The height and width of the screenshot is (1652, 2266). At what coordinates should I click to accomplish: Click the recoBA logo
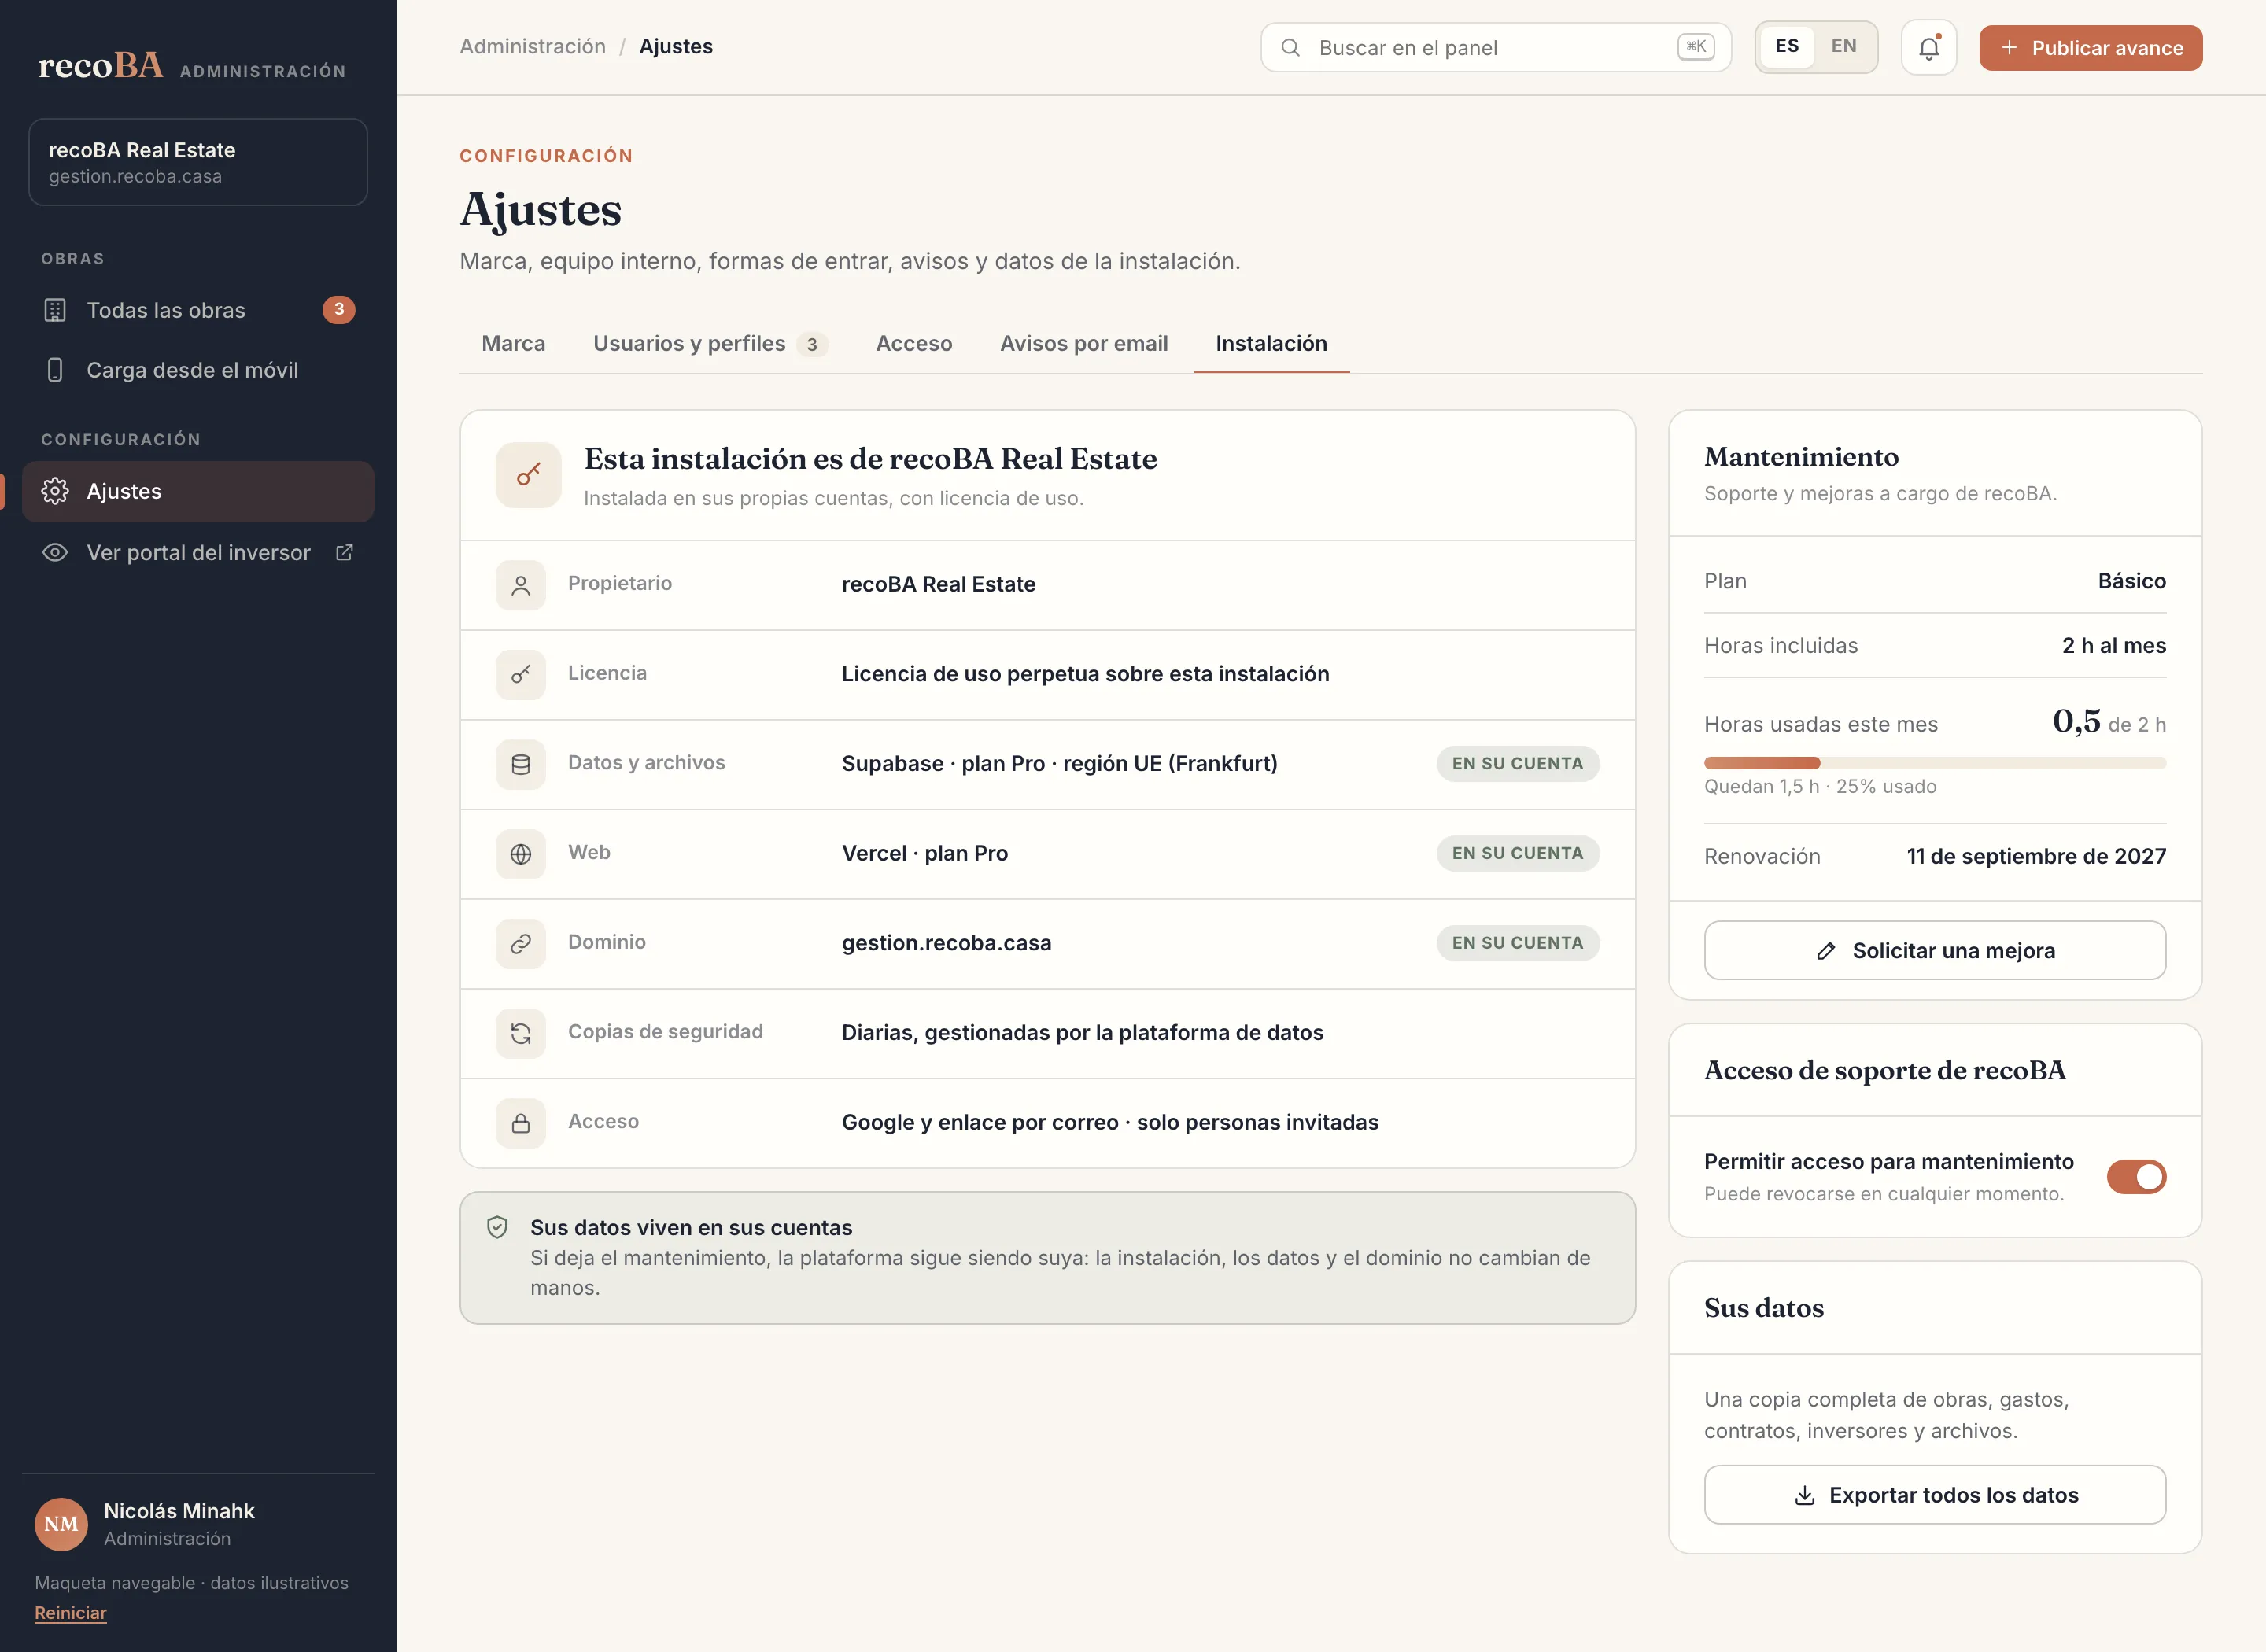tap(100, 65)
